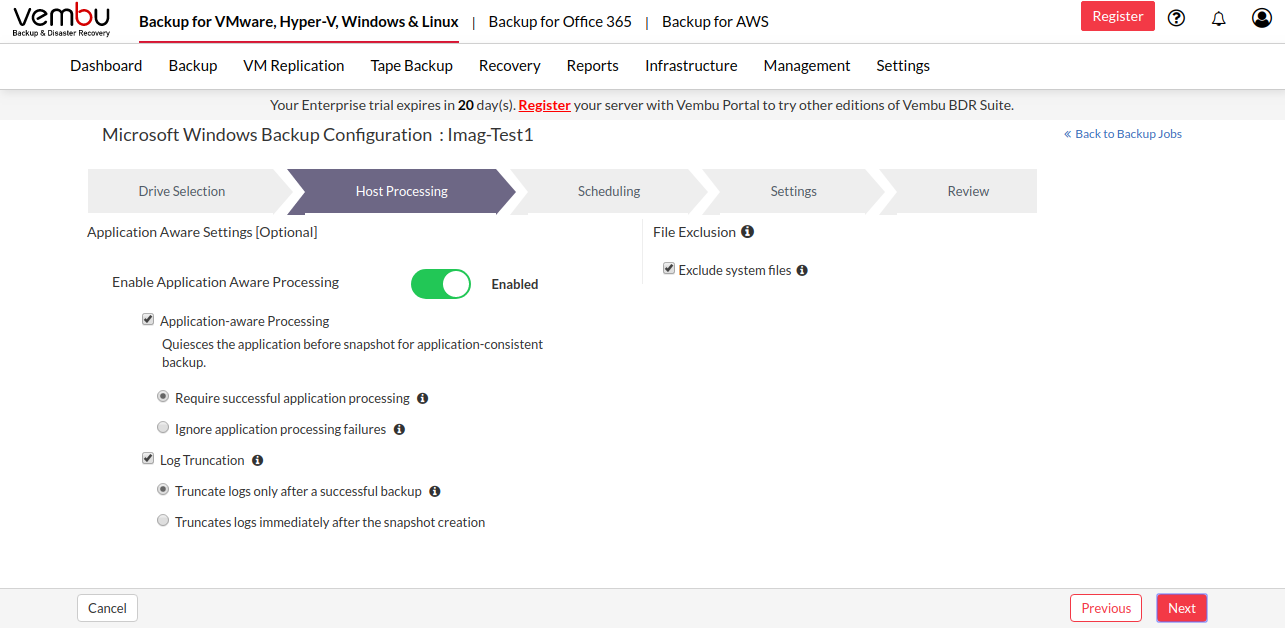The height and width of the screenshot is (634, 1285).
Task: Click the Vembu logo
Action: coord(61,21)
